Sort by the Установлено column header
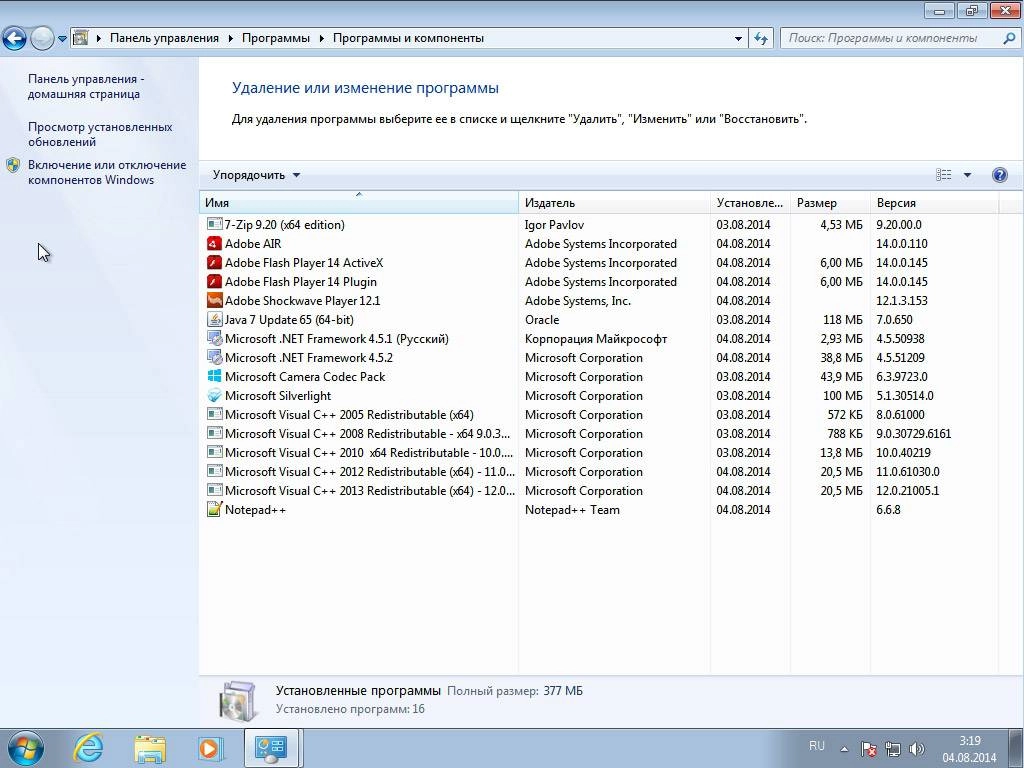This screenshot has width=1024, height=768. (x=750, y=202)
